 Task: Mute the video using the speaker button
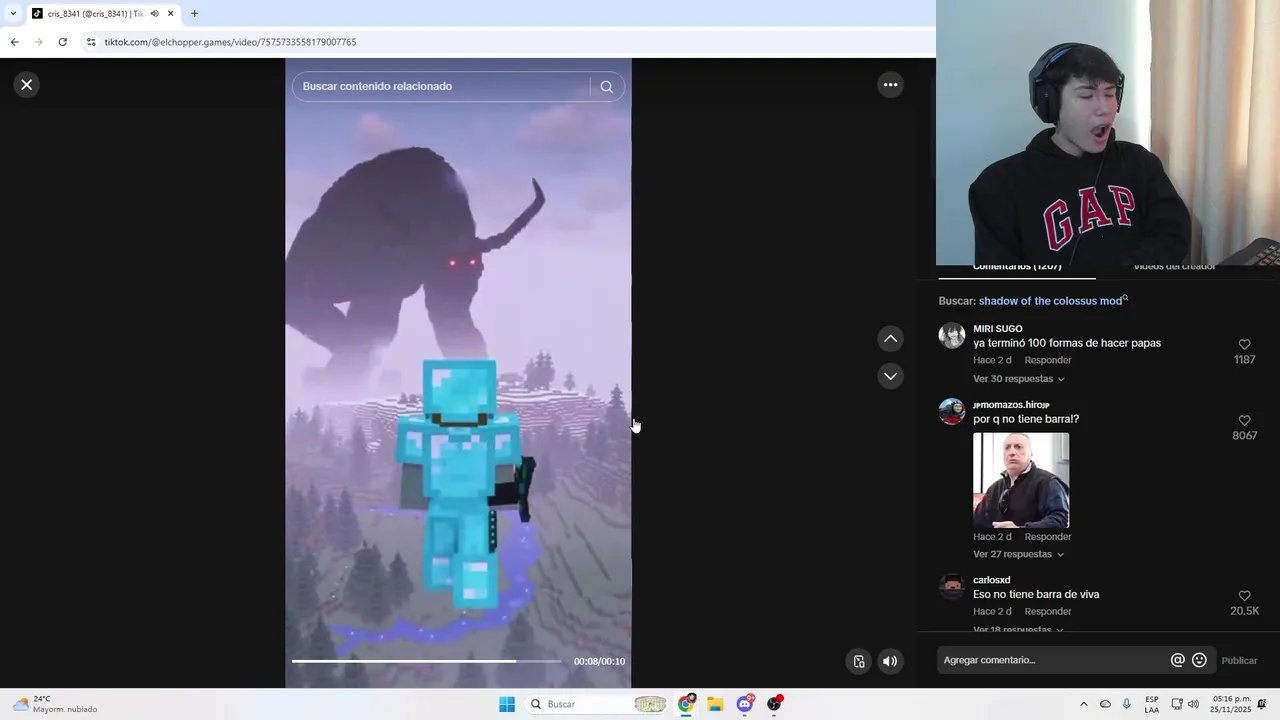click(x=890, y=661)
